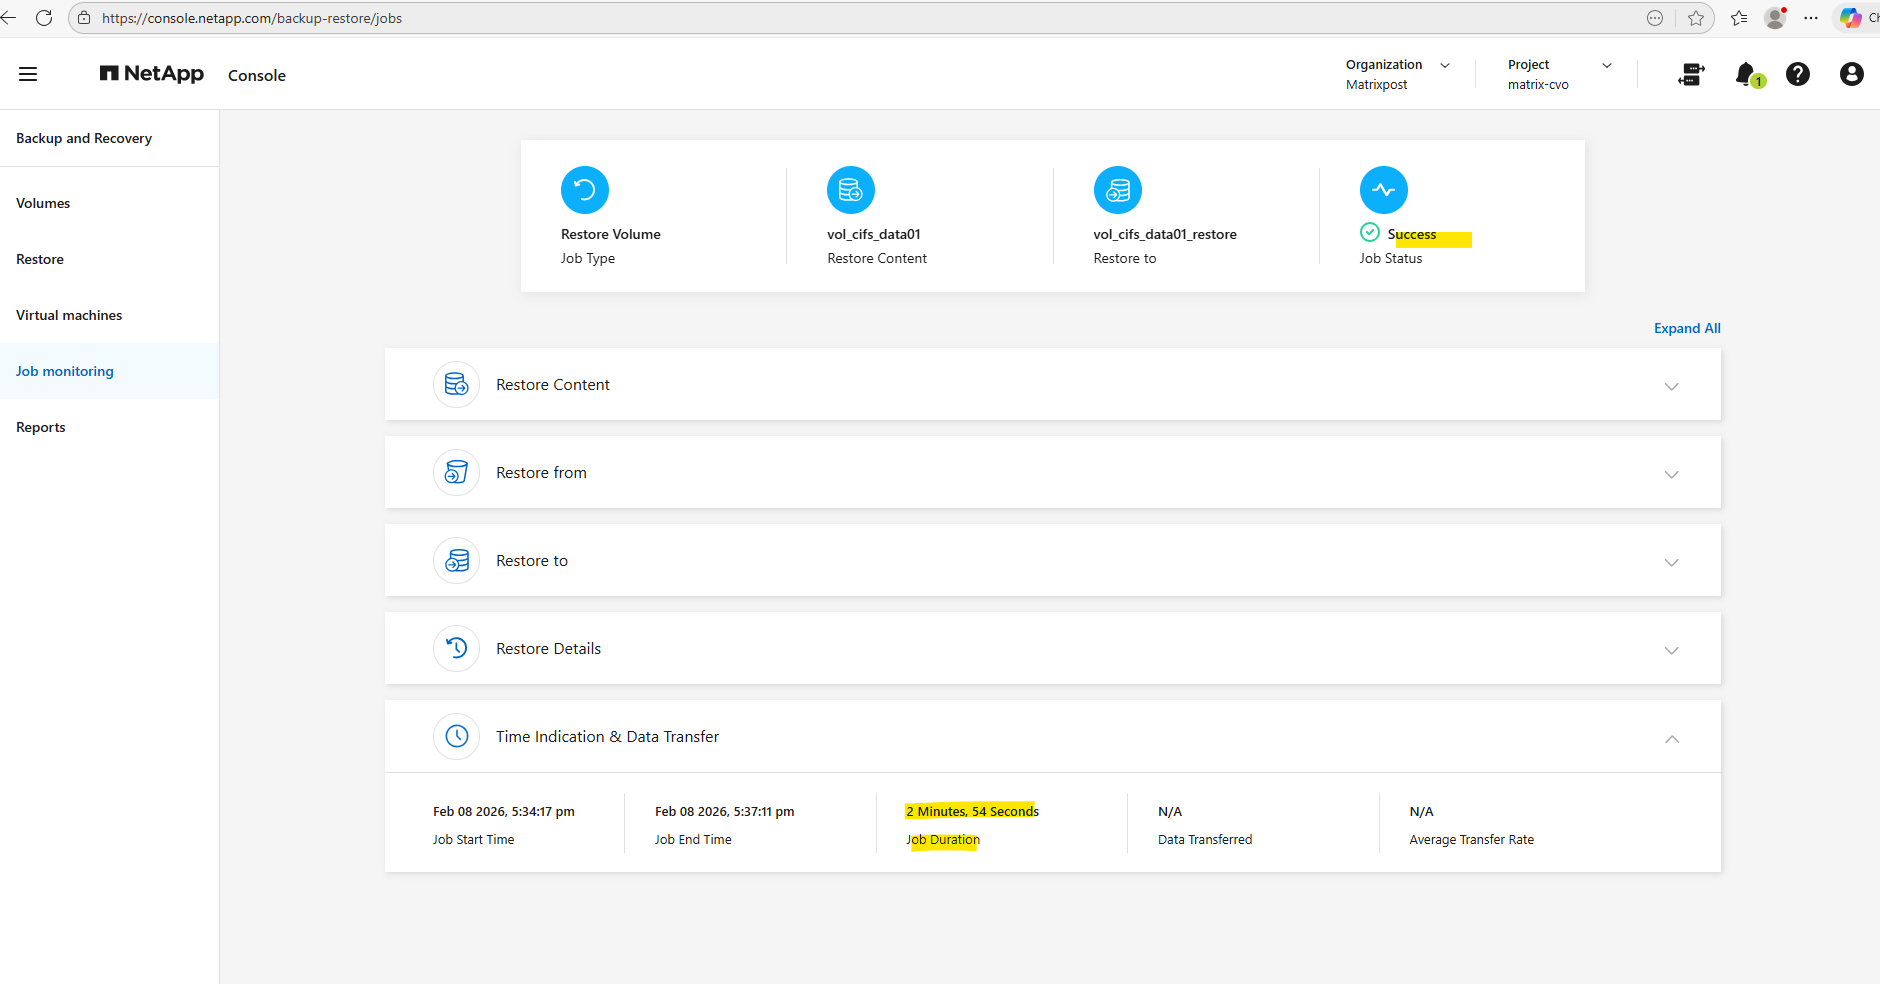This screenshot has height=984, width=1880.
Task: Click the Restore Volume job type icon
Action: click(585, 190)
